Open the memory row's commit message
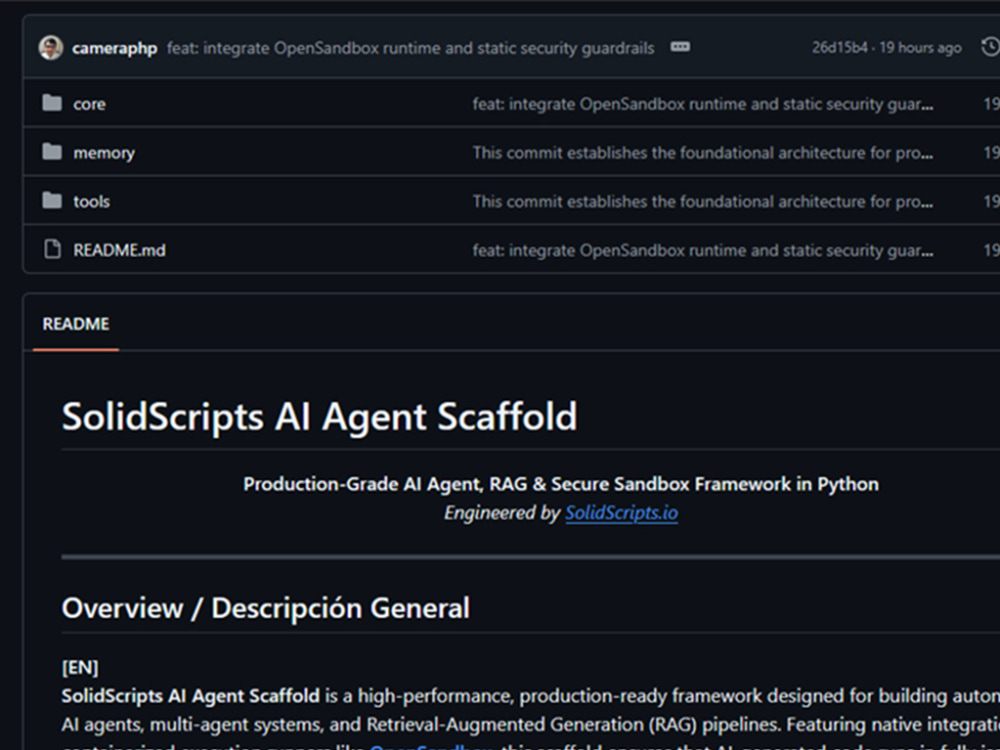This screenshot has width=1000, height=750. [703, 153]
